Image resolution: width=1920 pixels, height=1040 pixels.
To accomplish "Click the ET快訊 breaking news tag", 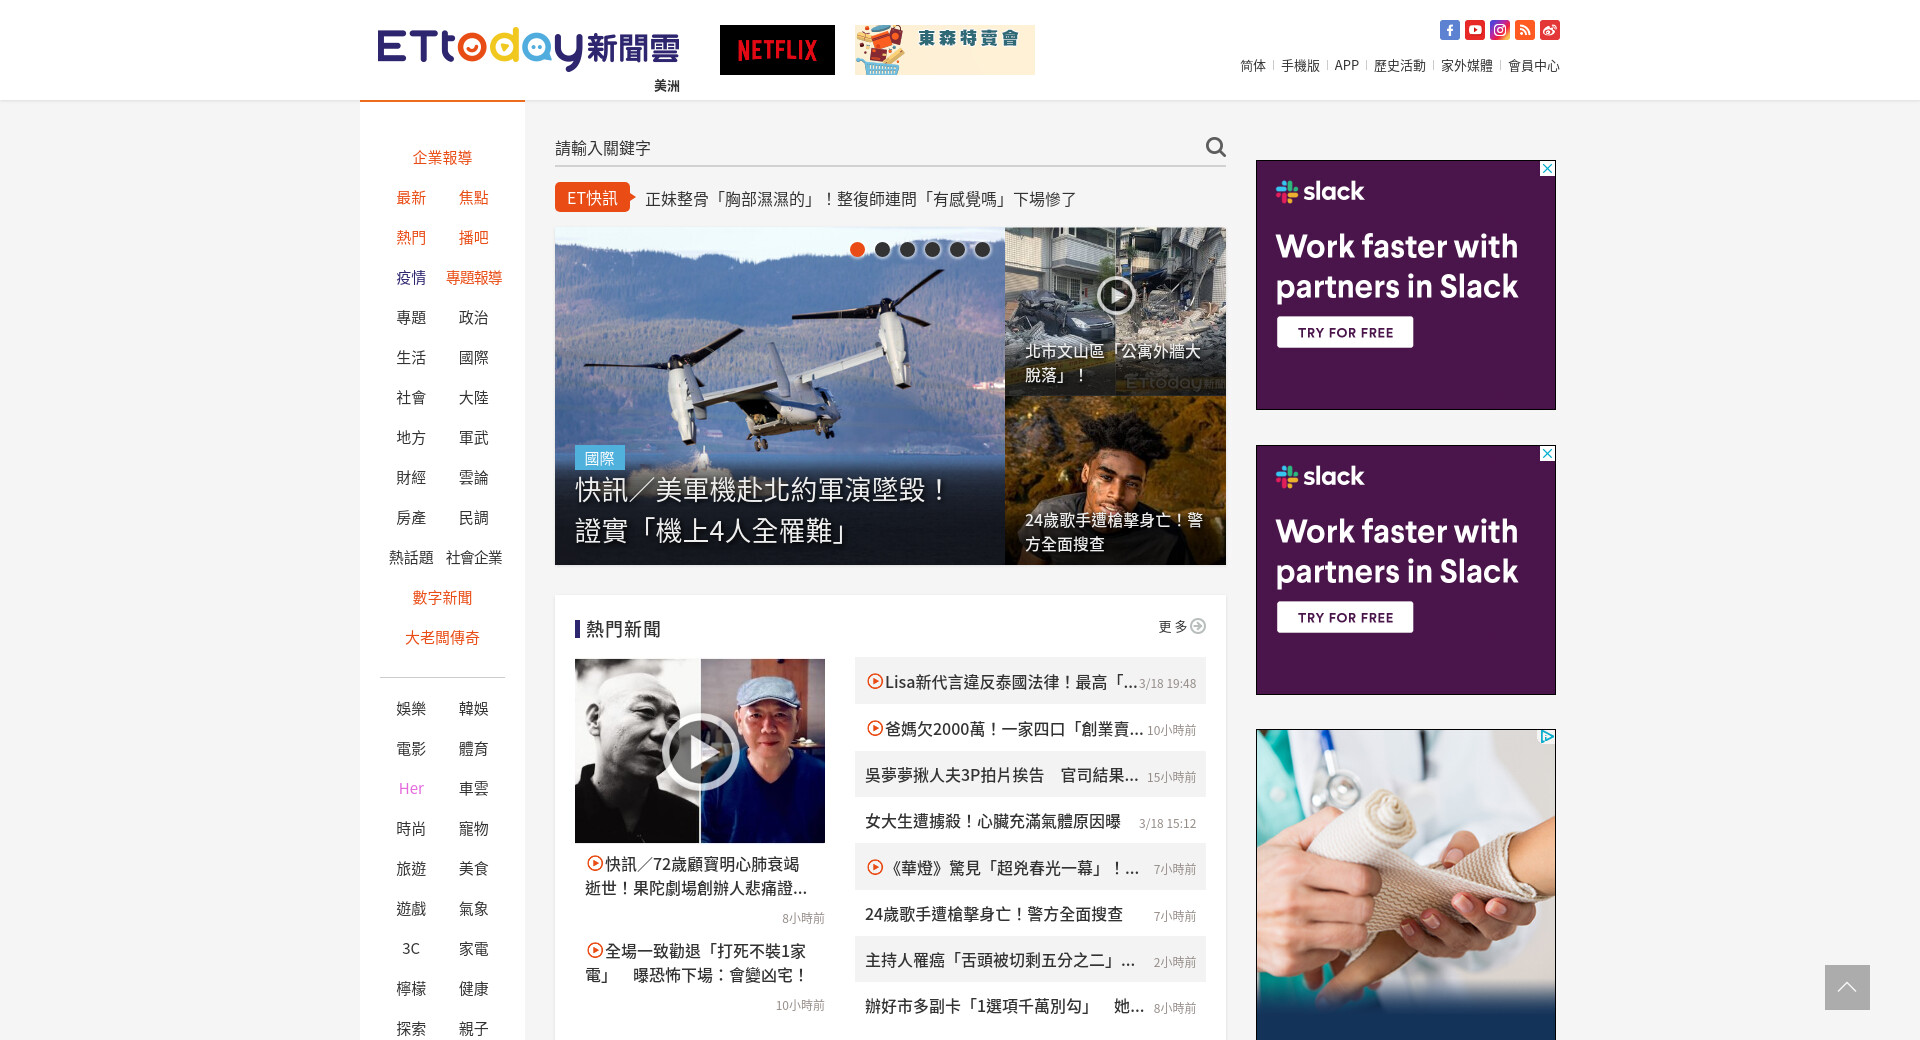I will 593,198.
